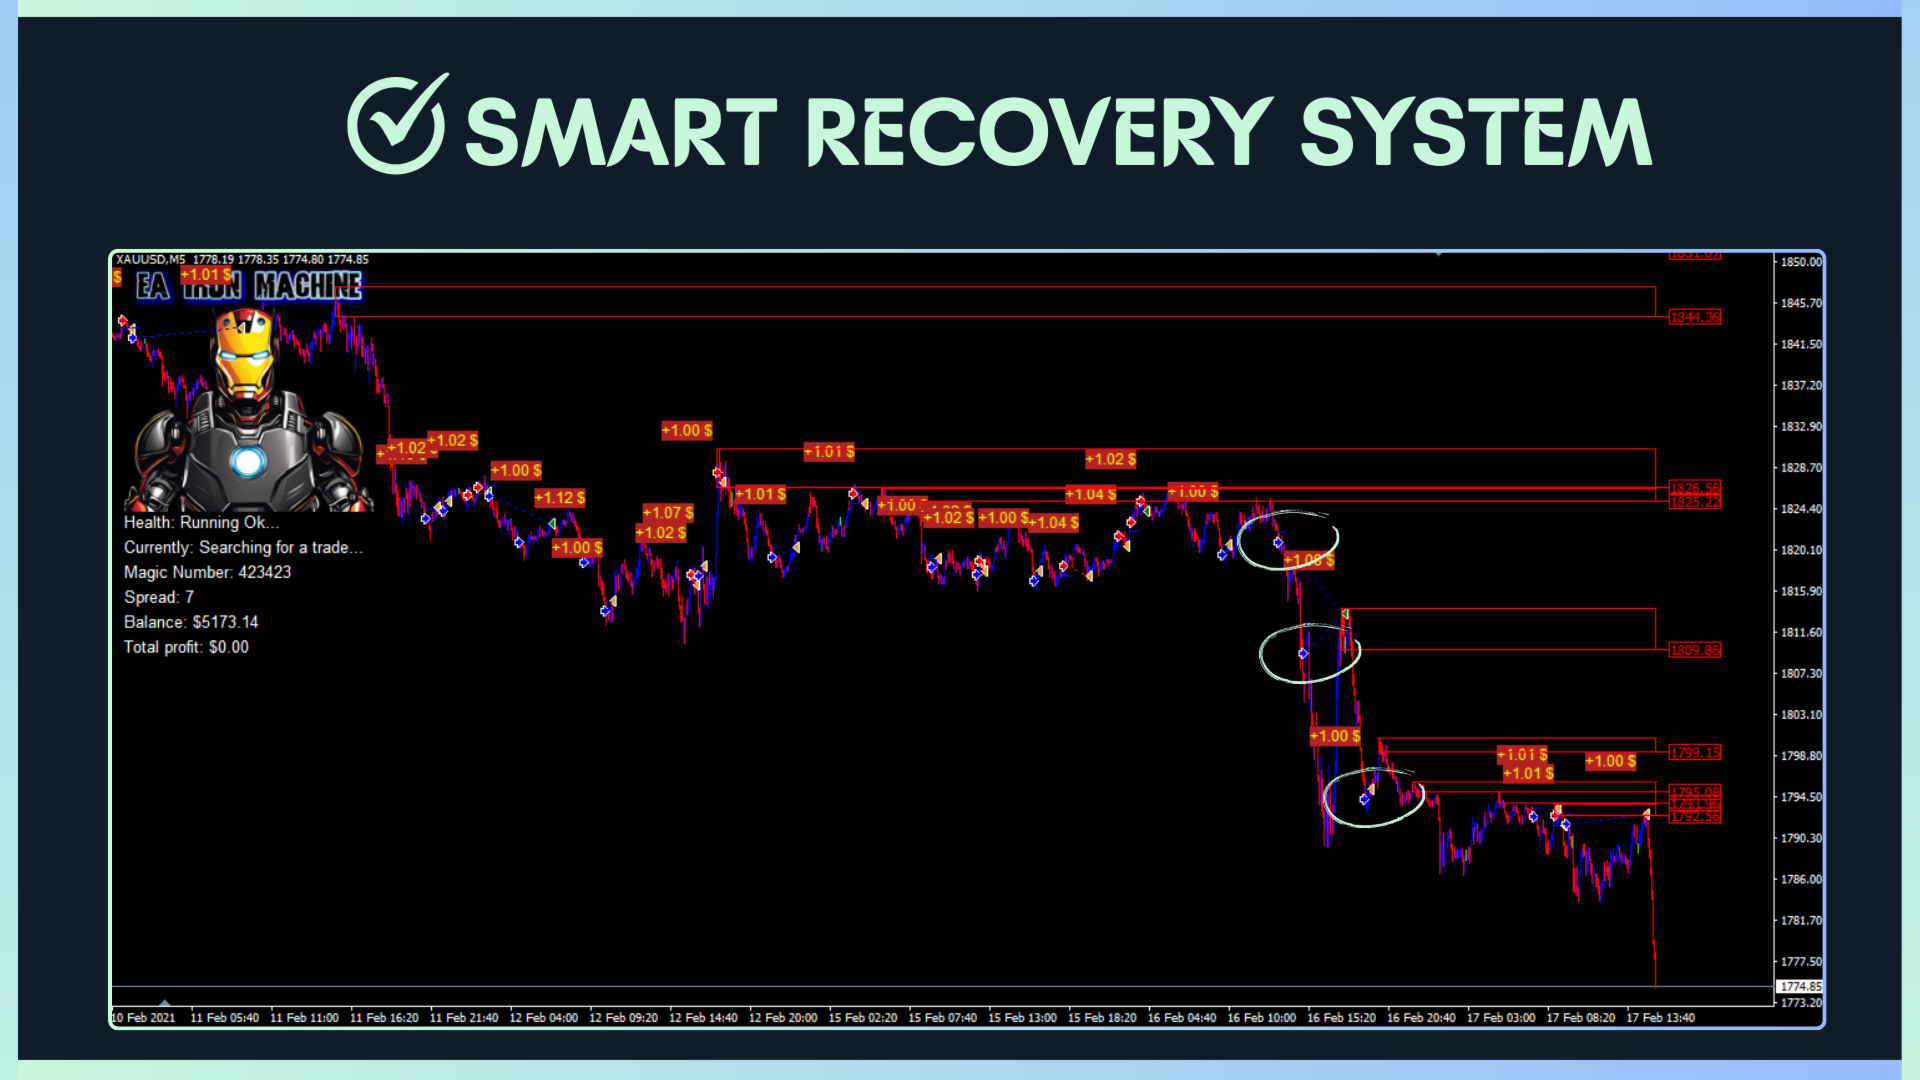Click the 16 Feb 10:00 time label

(x=1262, y=1018)
